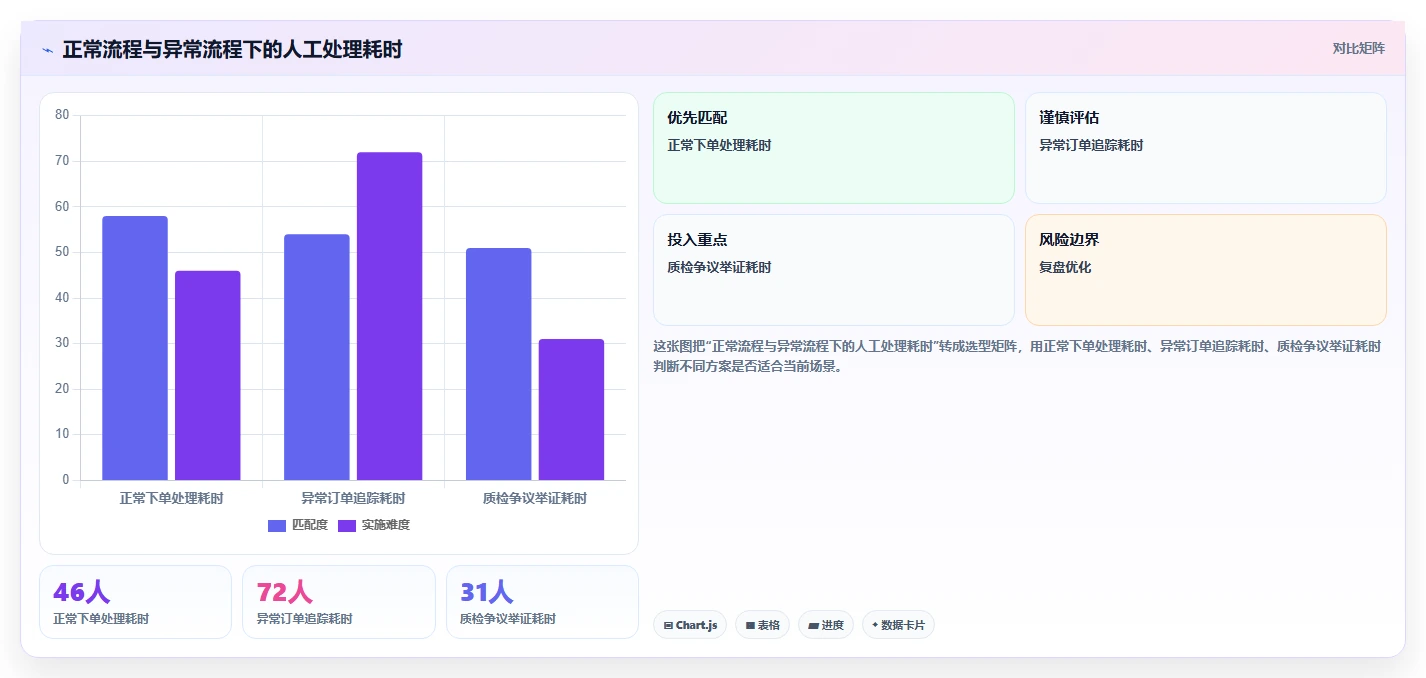
Task: Open the 优先匹配 matrix card
Action: (x=834, y=148)
